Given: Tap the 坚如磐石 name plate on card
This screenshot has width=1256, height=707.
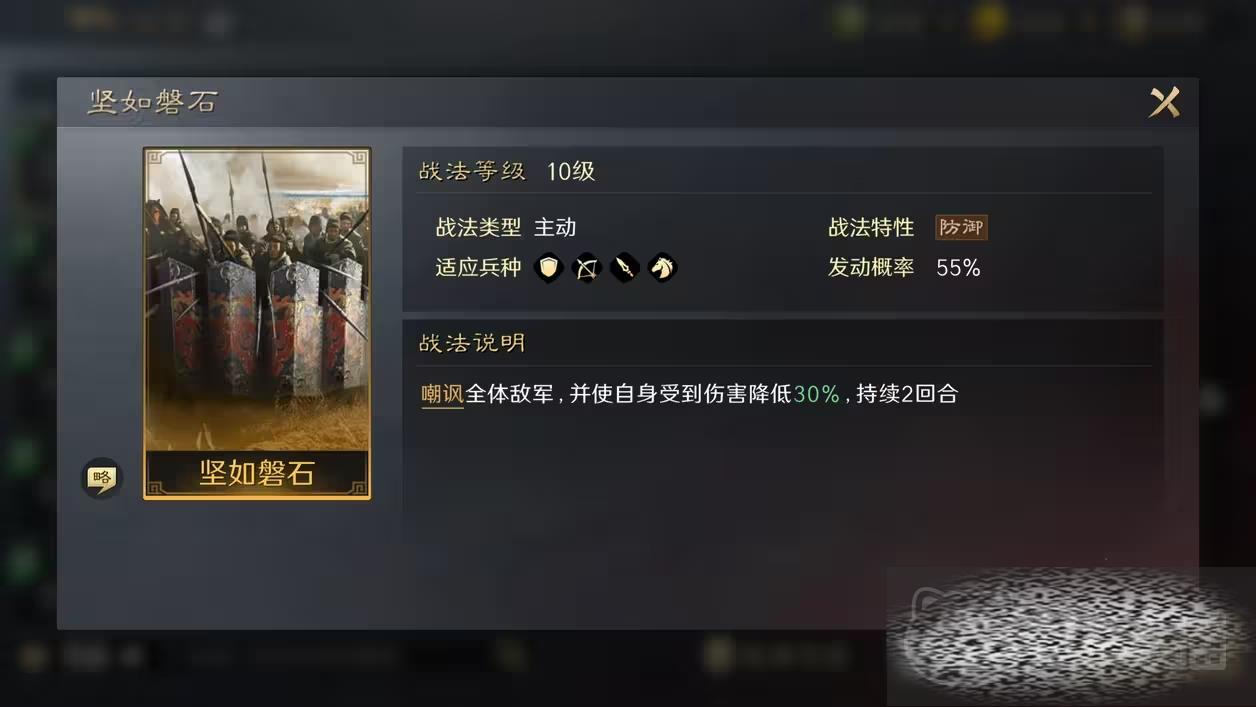Looking at the screenshot, I should pyautogui.click(x=257, y=473).
